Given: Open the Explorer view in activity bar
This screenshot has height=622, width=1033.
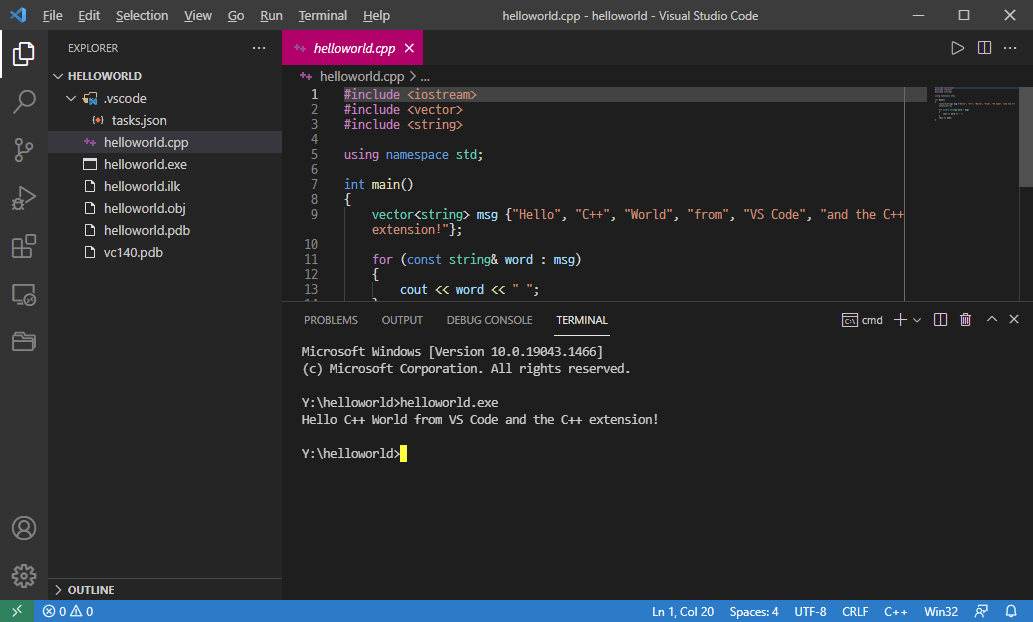Looking at the screenshot, I should tap(24, 54).
